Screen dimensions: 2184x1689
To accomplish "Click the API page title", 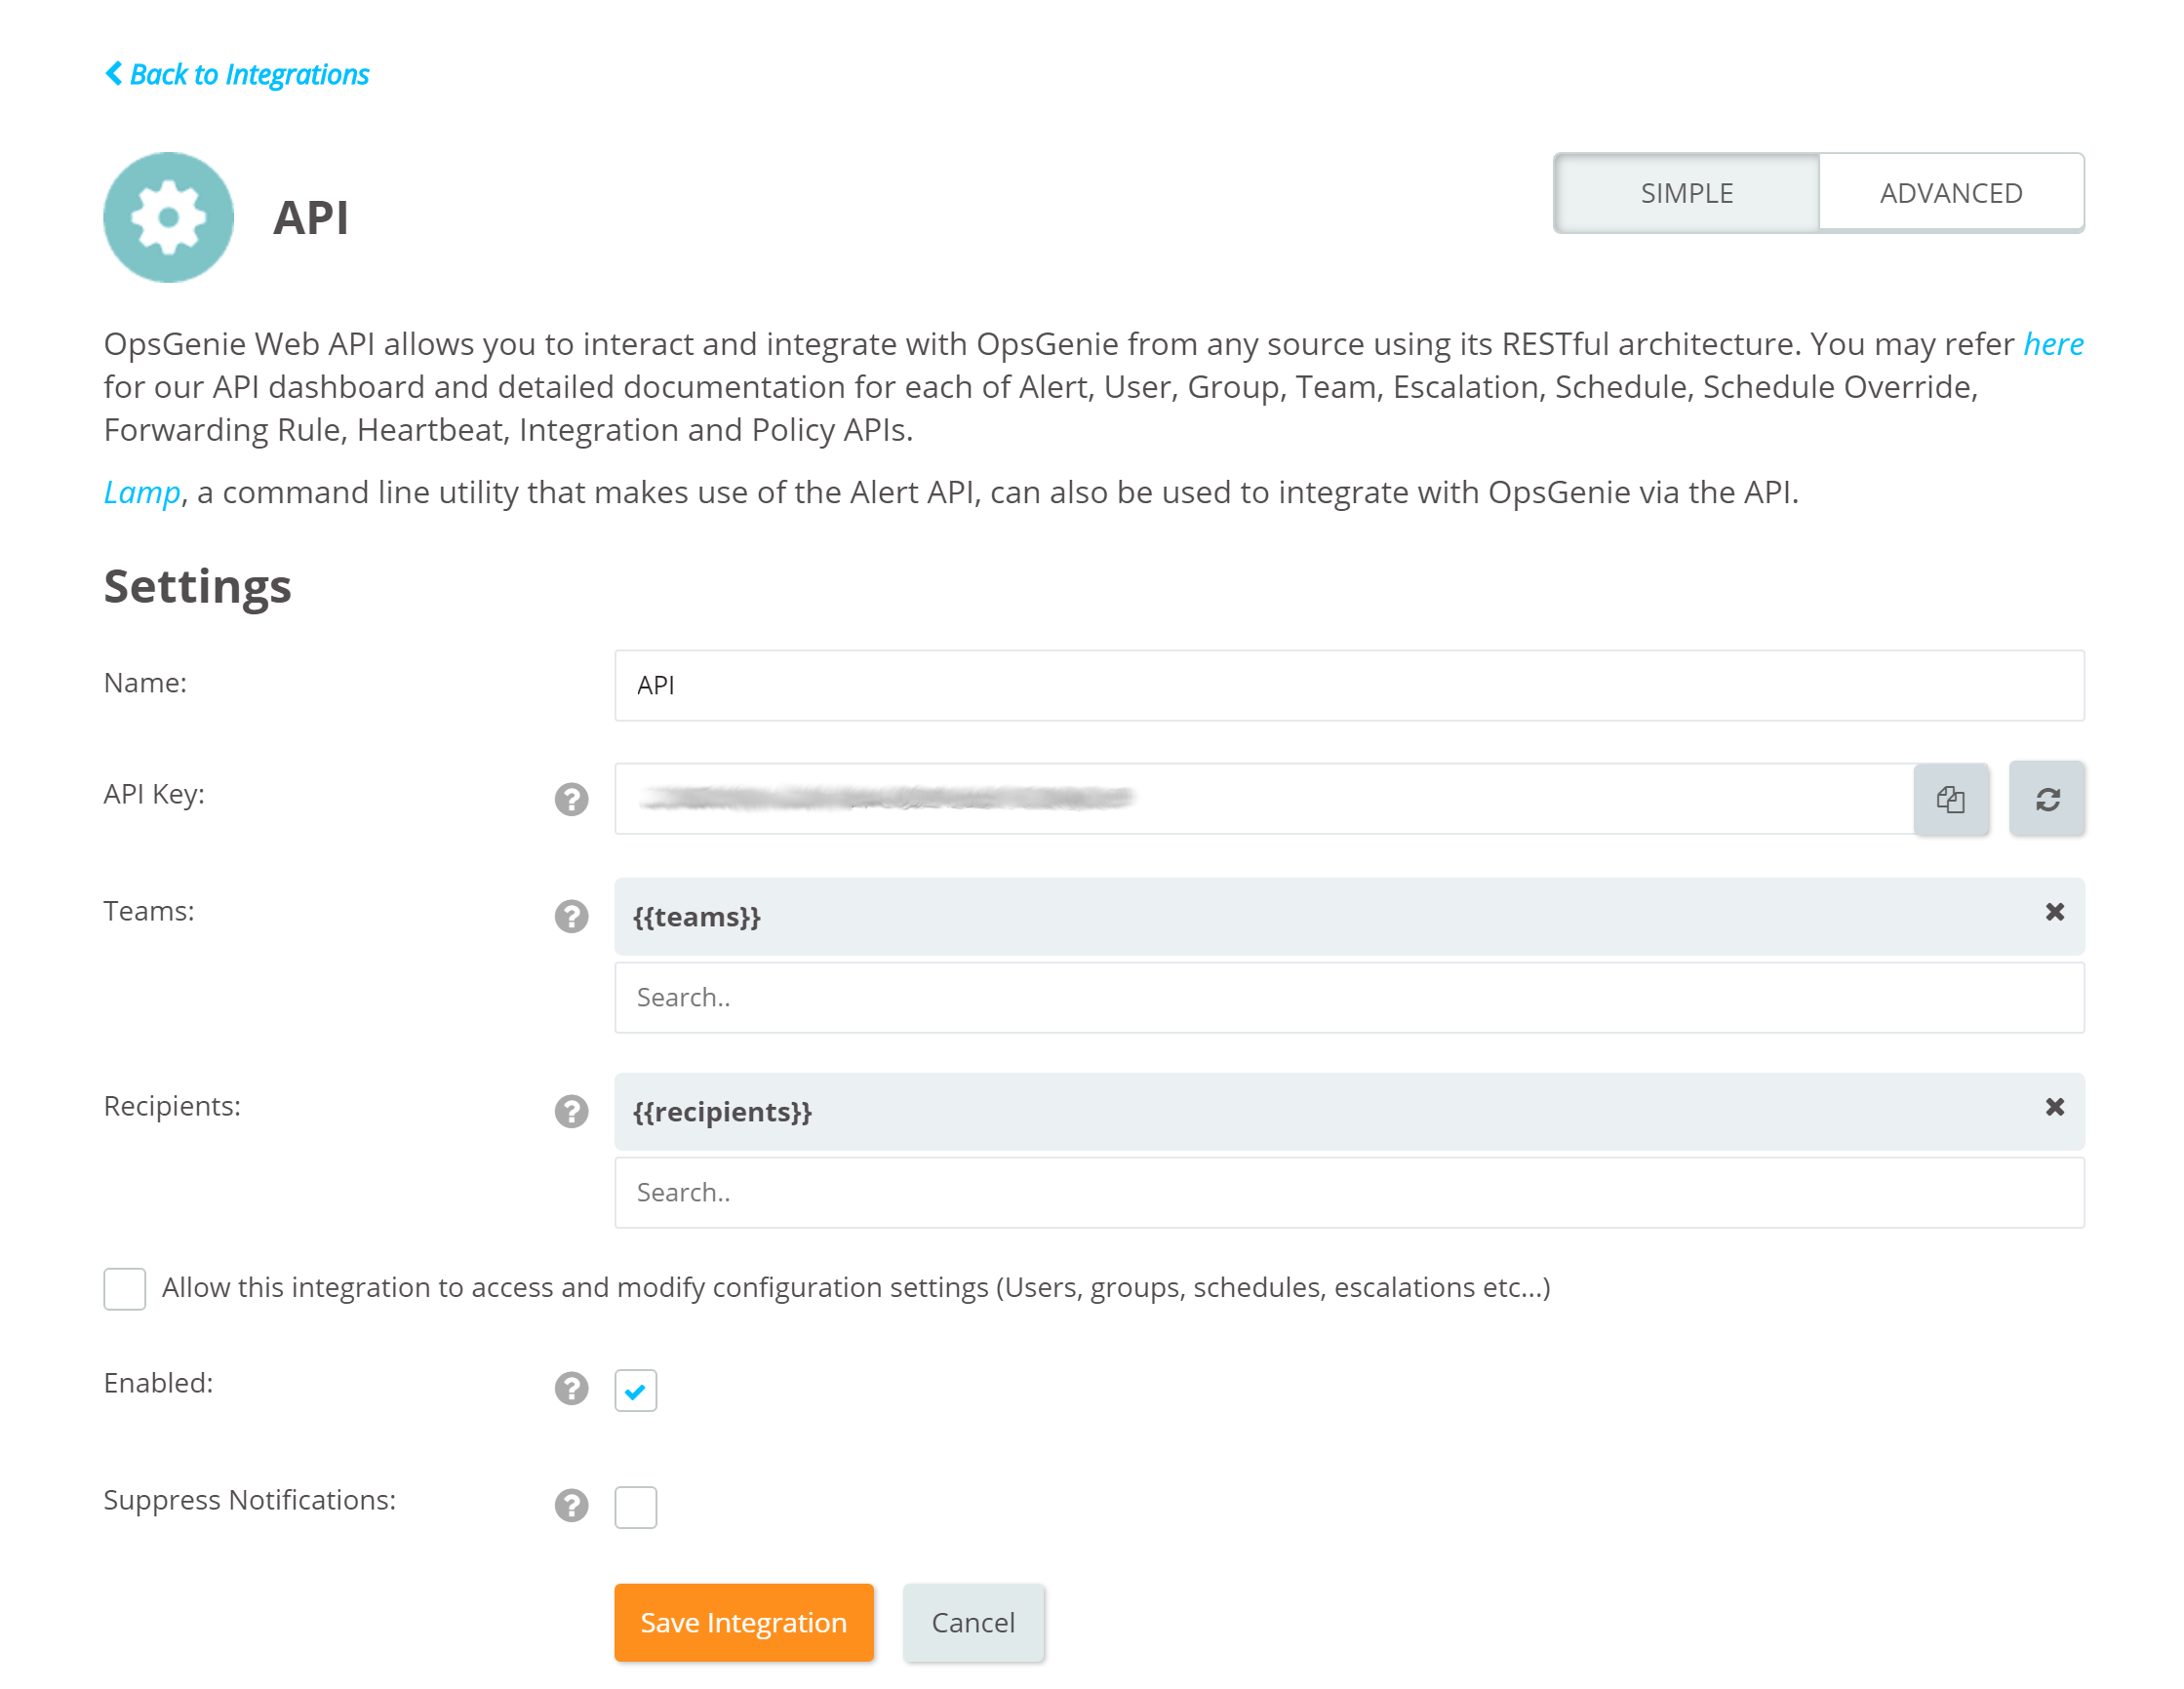I will click(311, 217).
